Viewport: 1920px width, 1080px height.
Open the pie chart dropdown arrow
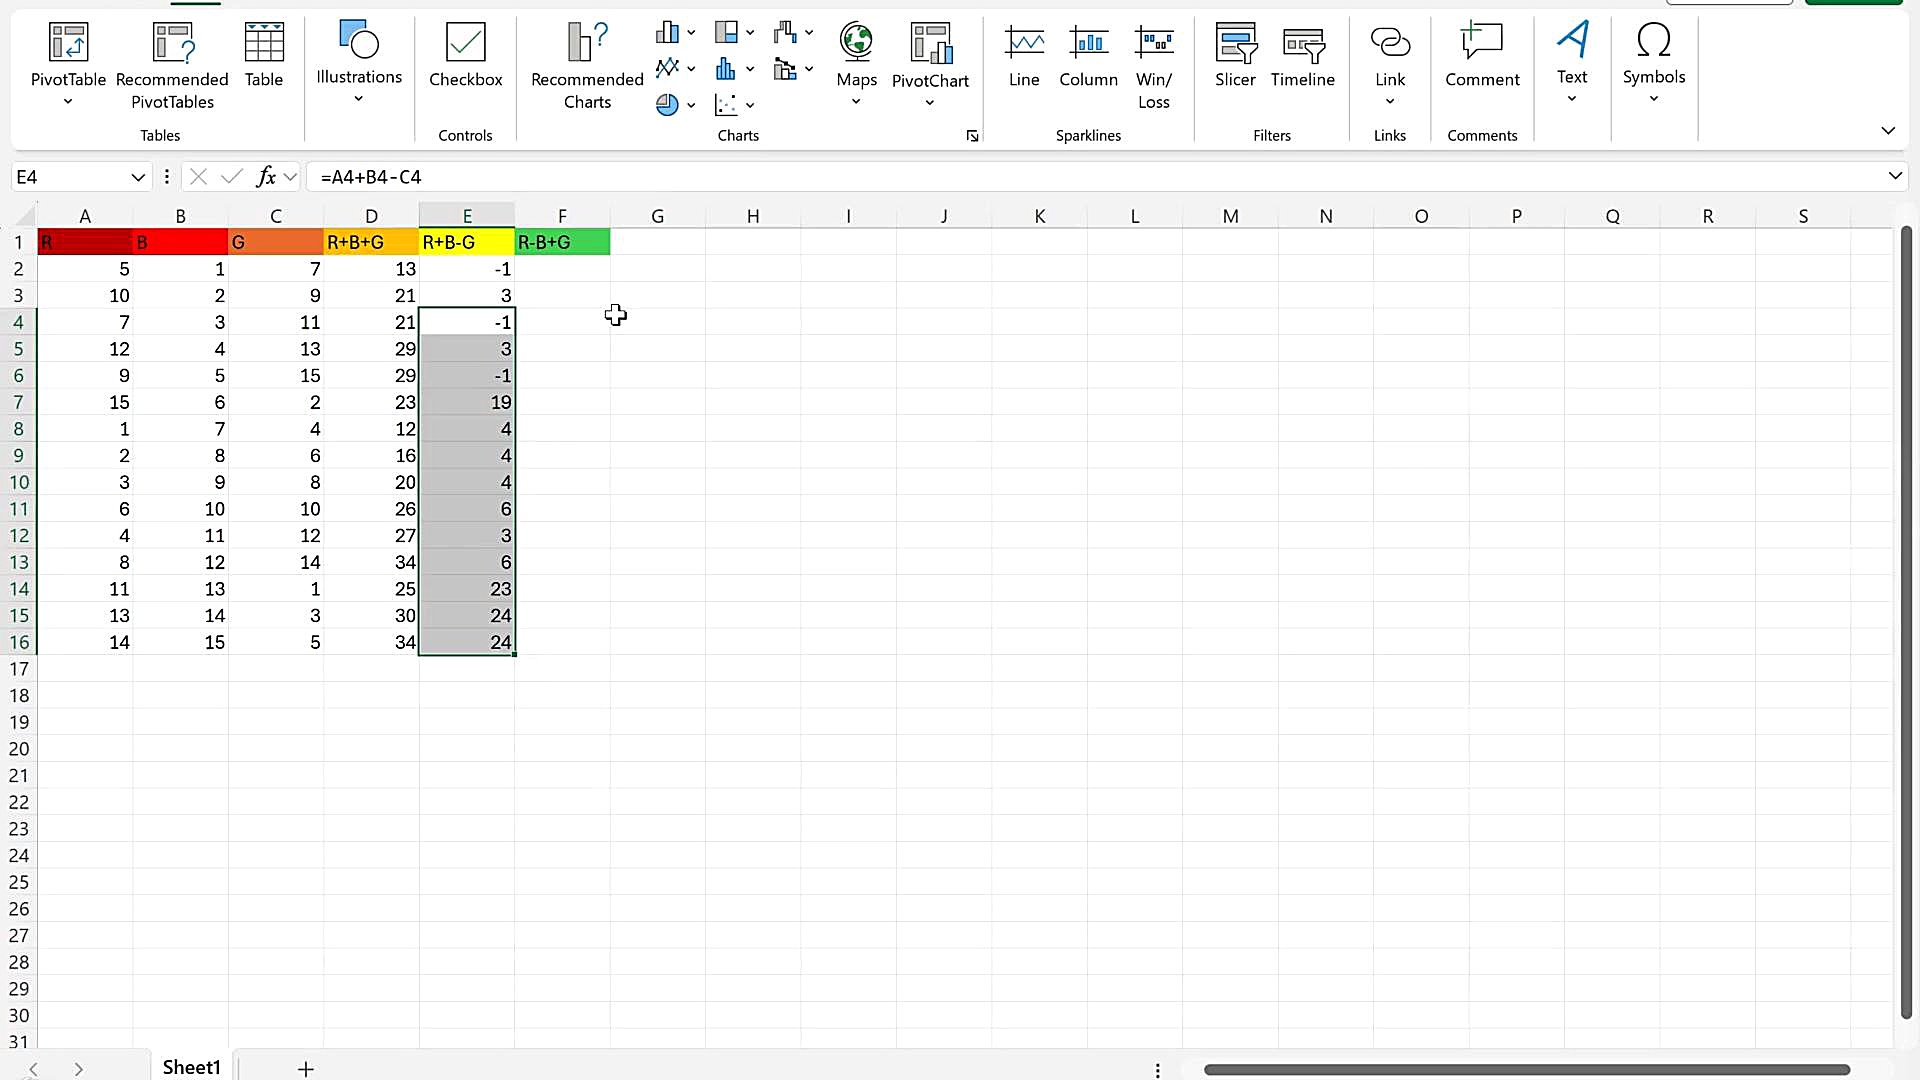(691, 105)
